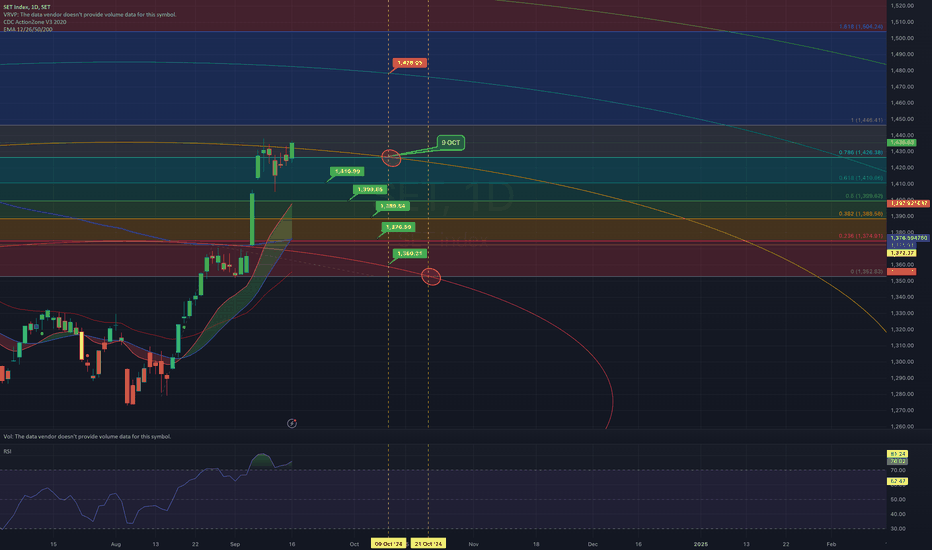This screenshot has height=550, width=932.
Task: Select the green 1,369 price callout
Action: [409, 253]
